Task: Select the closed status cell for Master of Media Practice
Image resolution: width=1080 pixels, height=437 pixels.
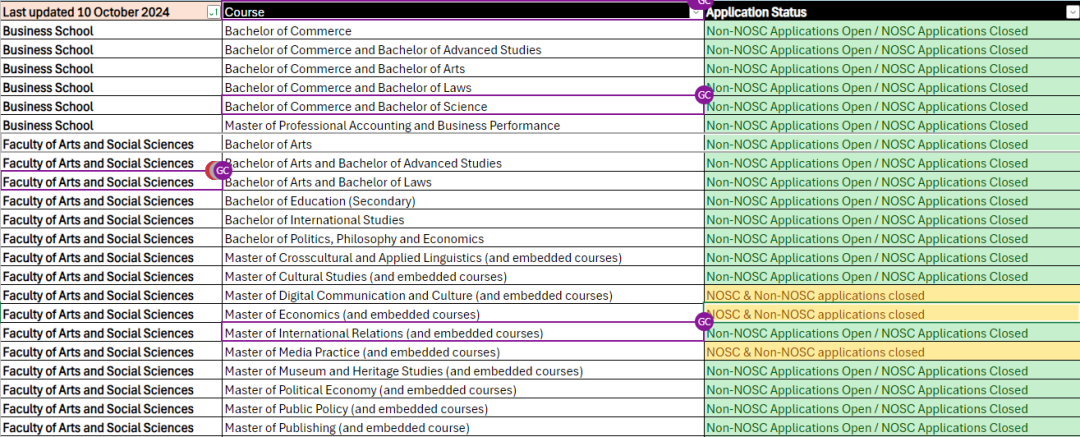Action: tap(892, 352)
